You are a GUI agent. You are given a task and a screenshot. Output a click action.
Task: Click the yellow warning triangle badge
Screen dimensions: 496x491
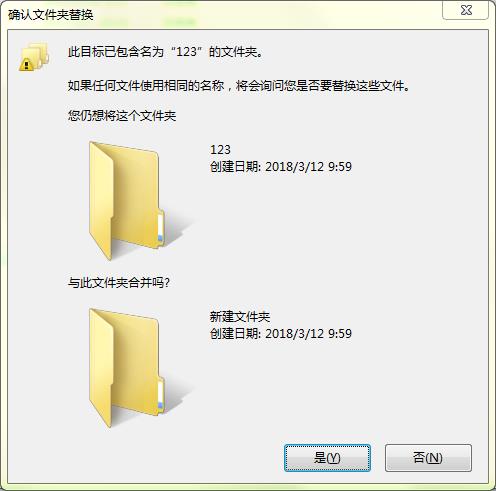26,64
